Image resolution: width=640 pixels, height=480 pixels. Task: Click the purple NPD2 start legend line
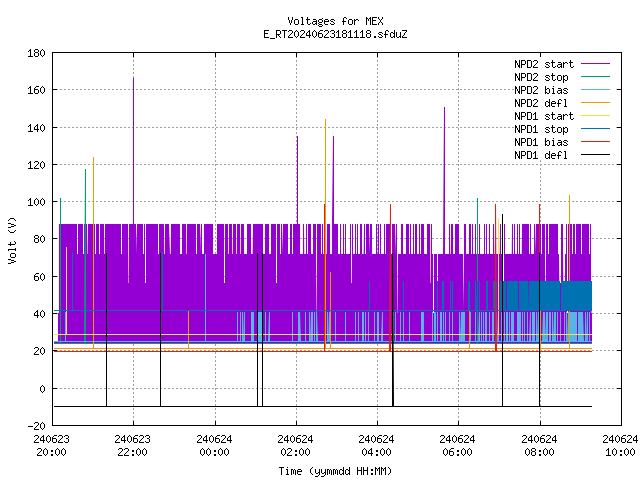pos(595,64)
